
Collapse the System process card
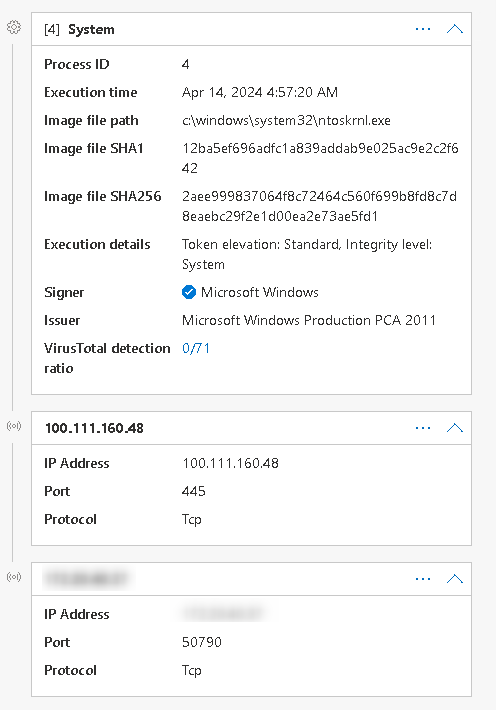tap(454, 29)
